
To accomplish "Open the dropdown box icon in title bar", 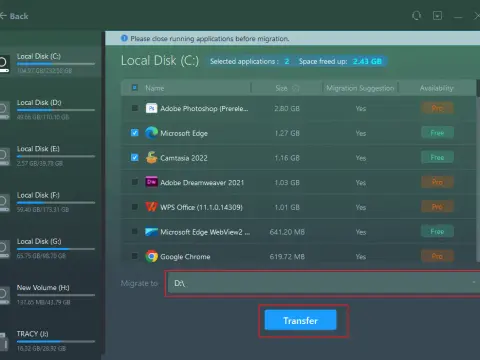I will (437, 16).
